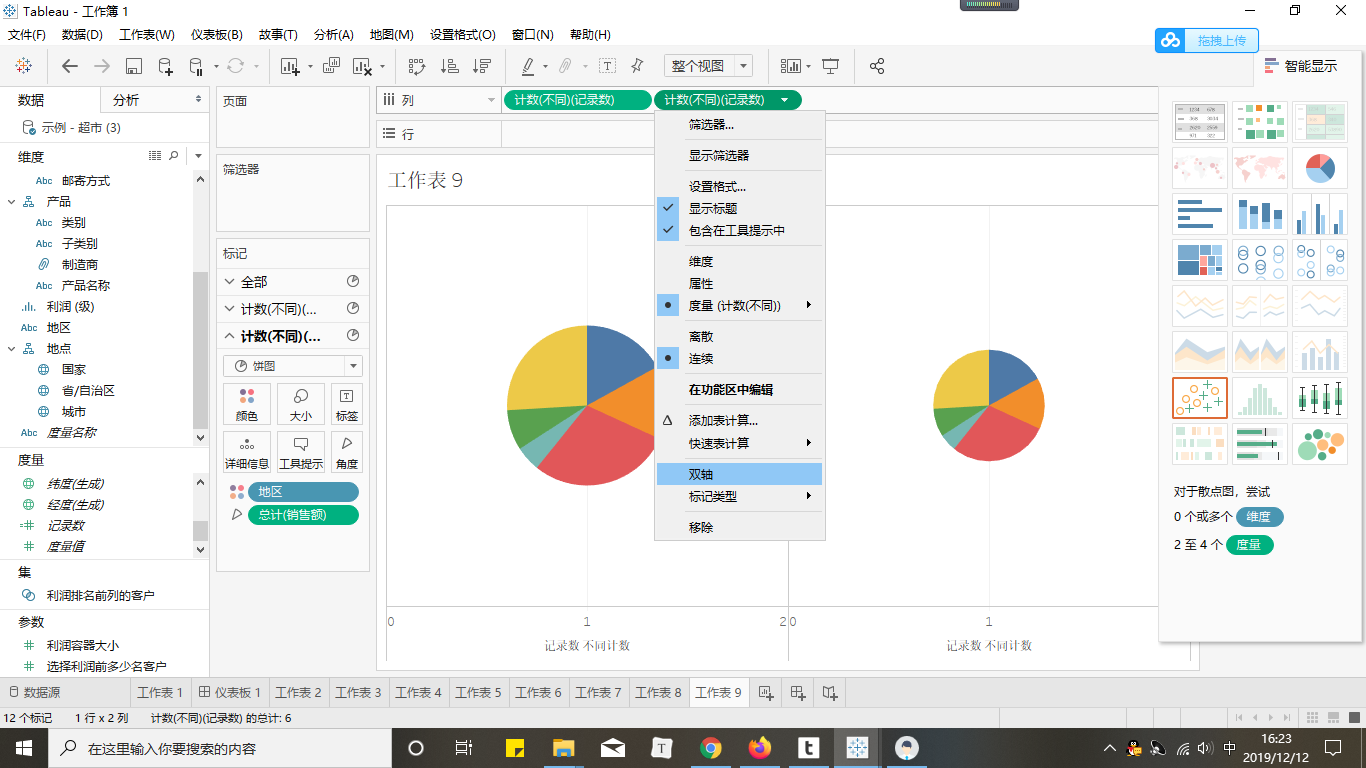Toggle the 智能显示 panel button
1366x768 pixels.
click(x=1301, y=66)
